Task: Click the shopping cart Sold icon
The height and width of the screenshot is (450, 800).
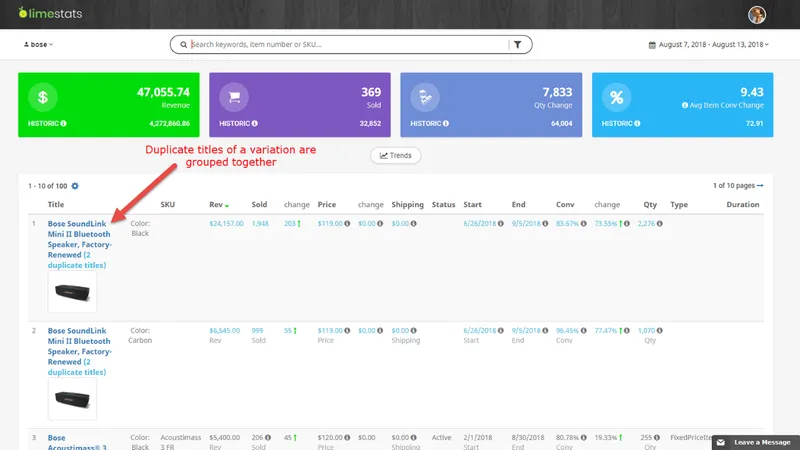Action: point(234,97)
